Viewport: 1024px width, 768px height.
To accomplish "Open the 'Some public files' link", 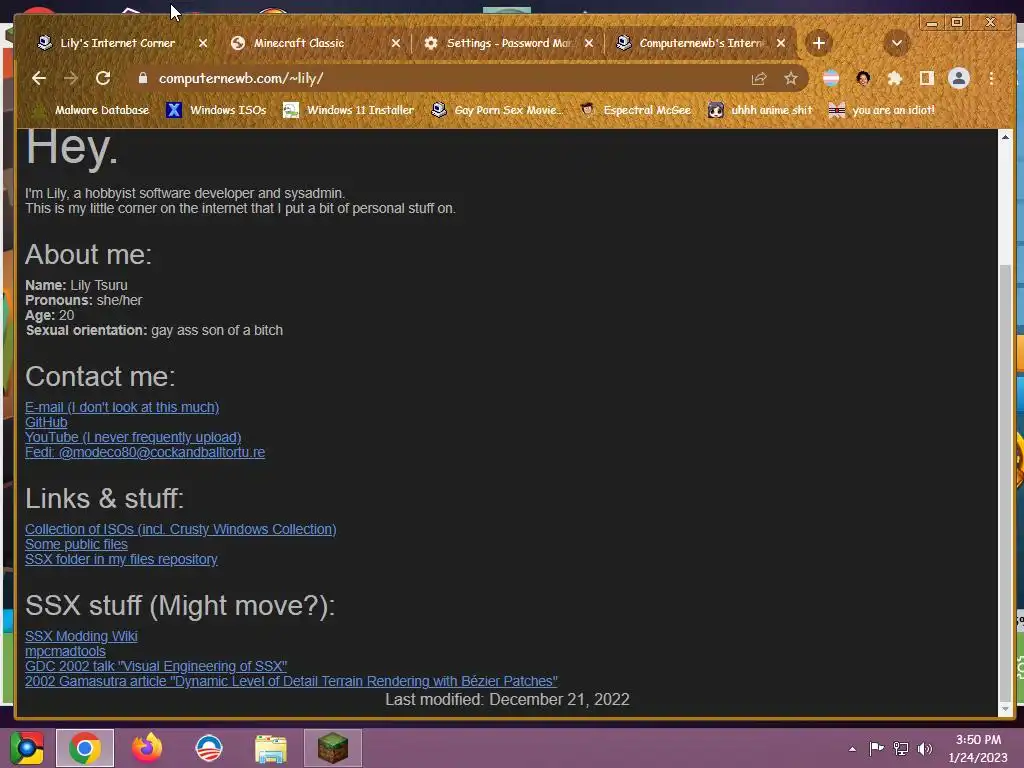I will click(76, 544).
